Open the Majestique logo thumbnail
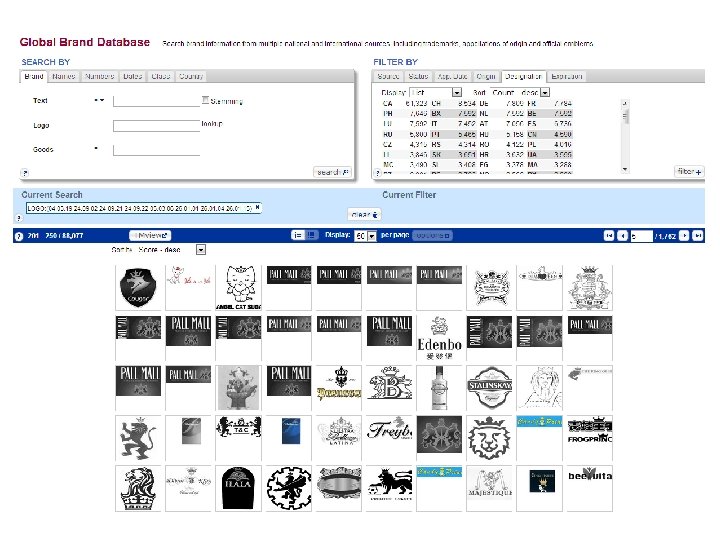The width and height of the screenshot is (720, 540). tap(489, 488)
